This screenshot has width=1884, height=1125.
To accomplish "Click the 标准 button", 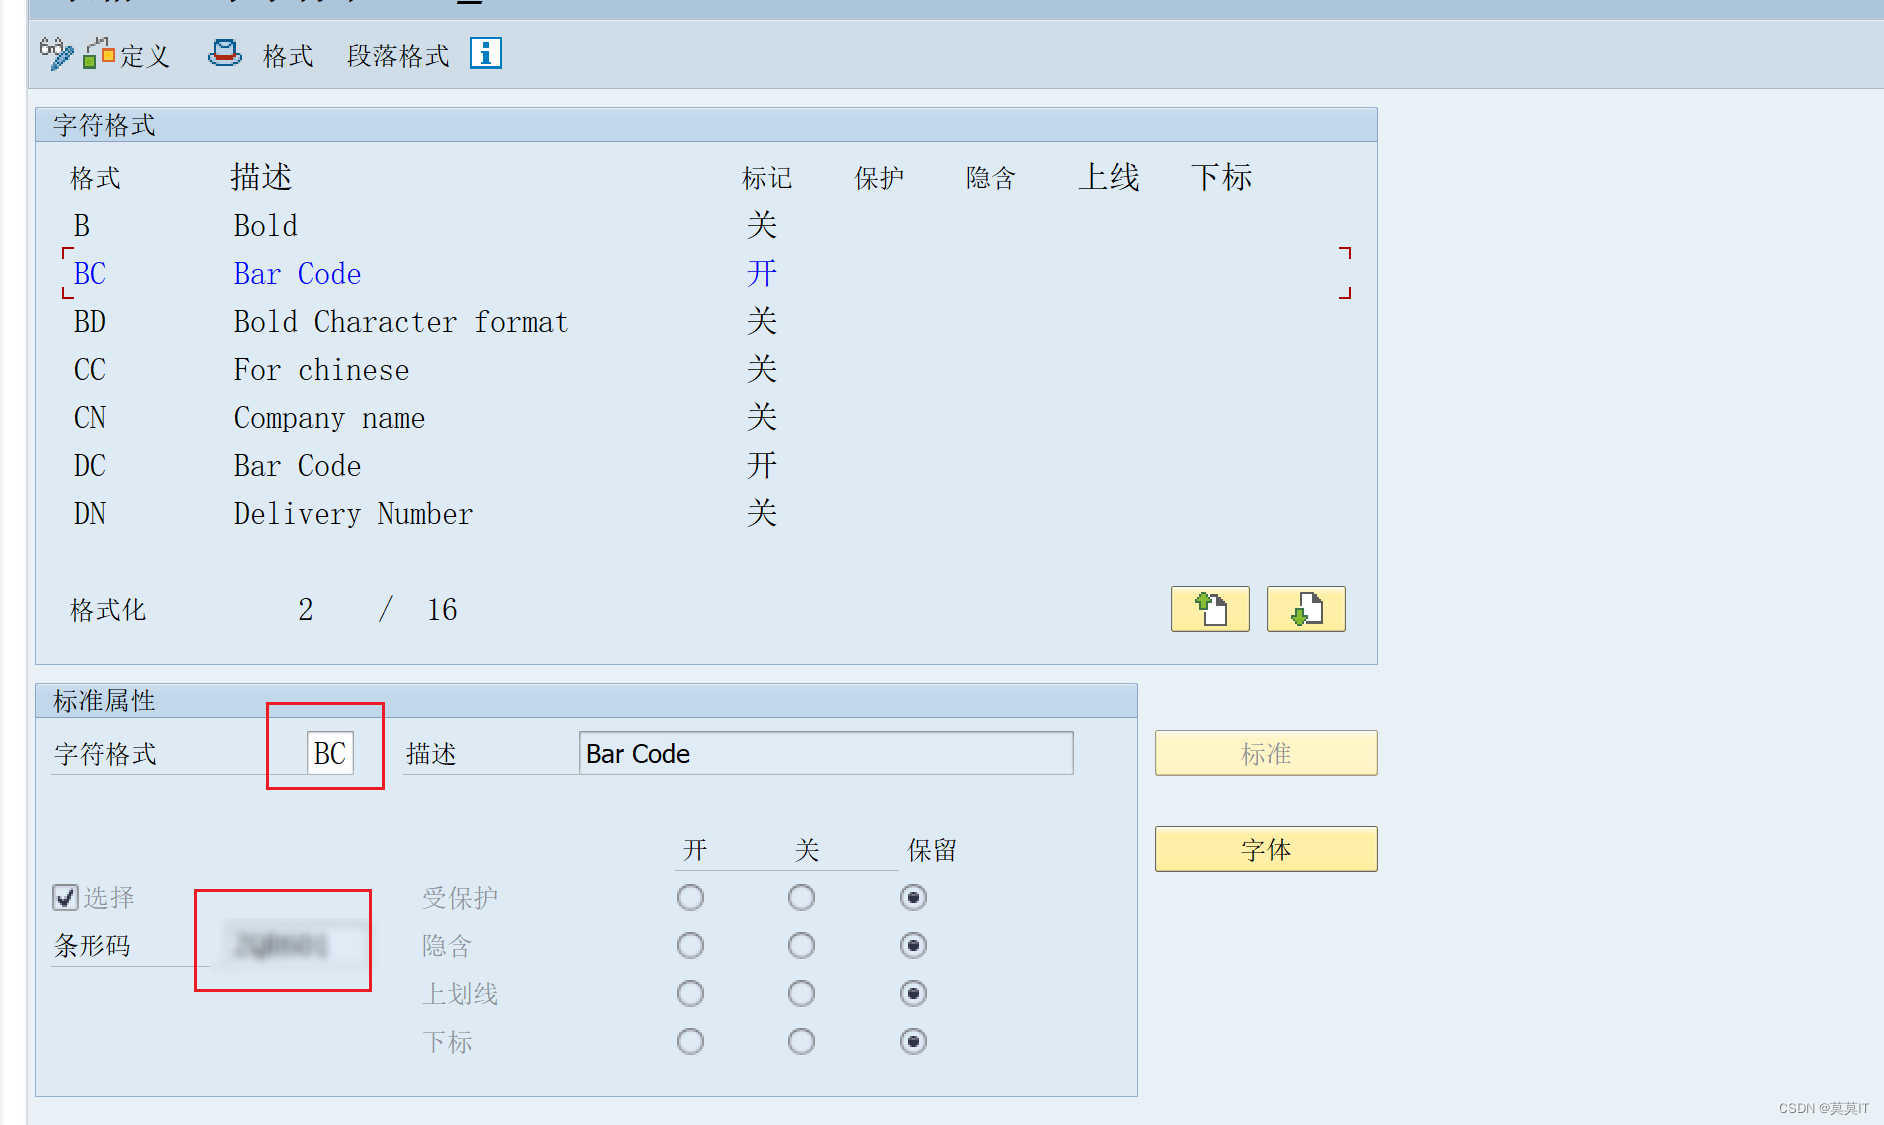I will coord(1266,753).
